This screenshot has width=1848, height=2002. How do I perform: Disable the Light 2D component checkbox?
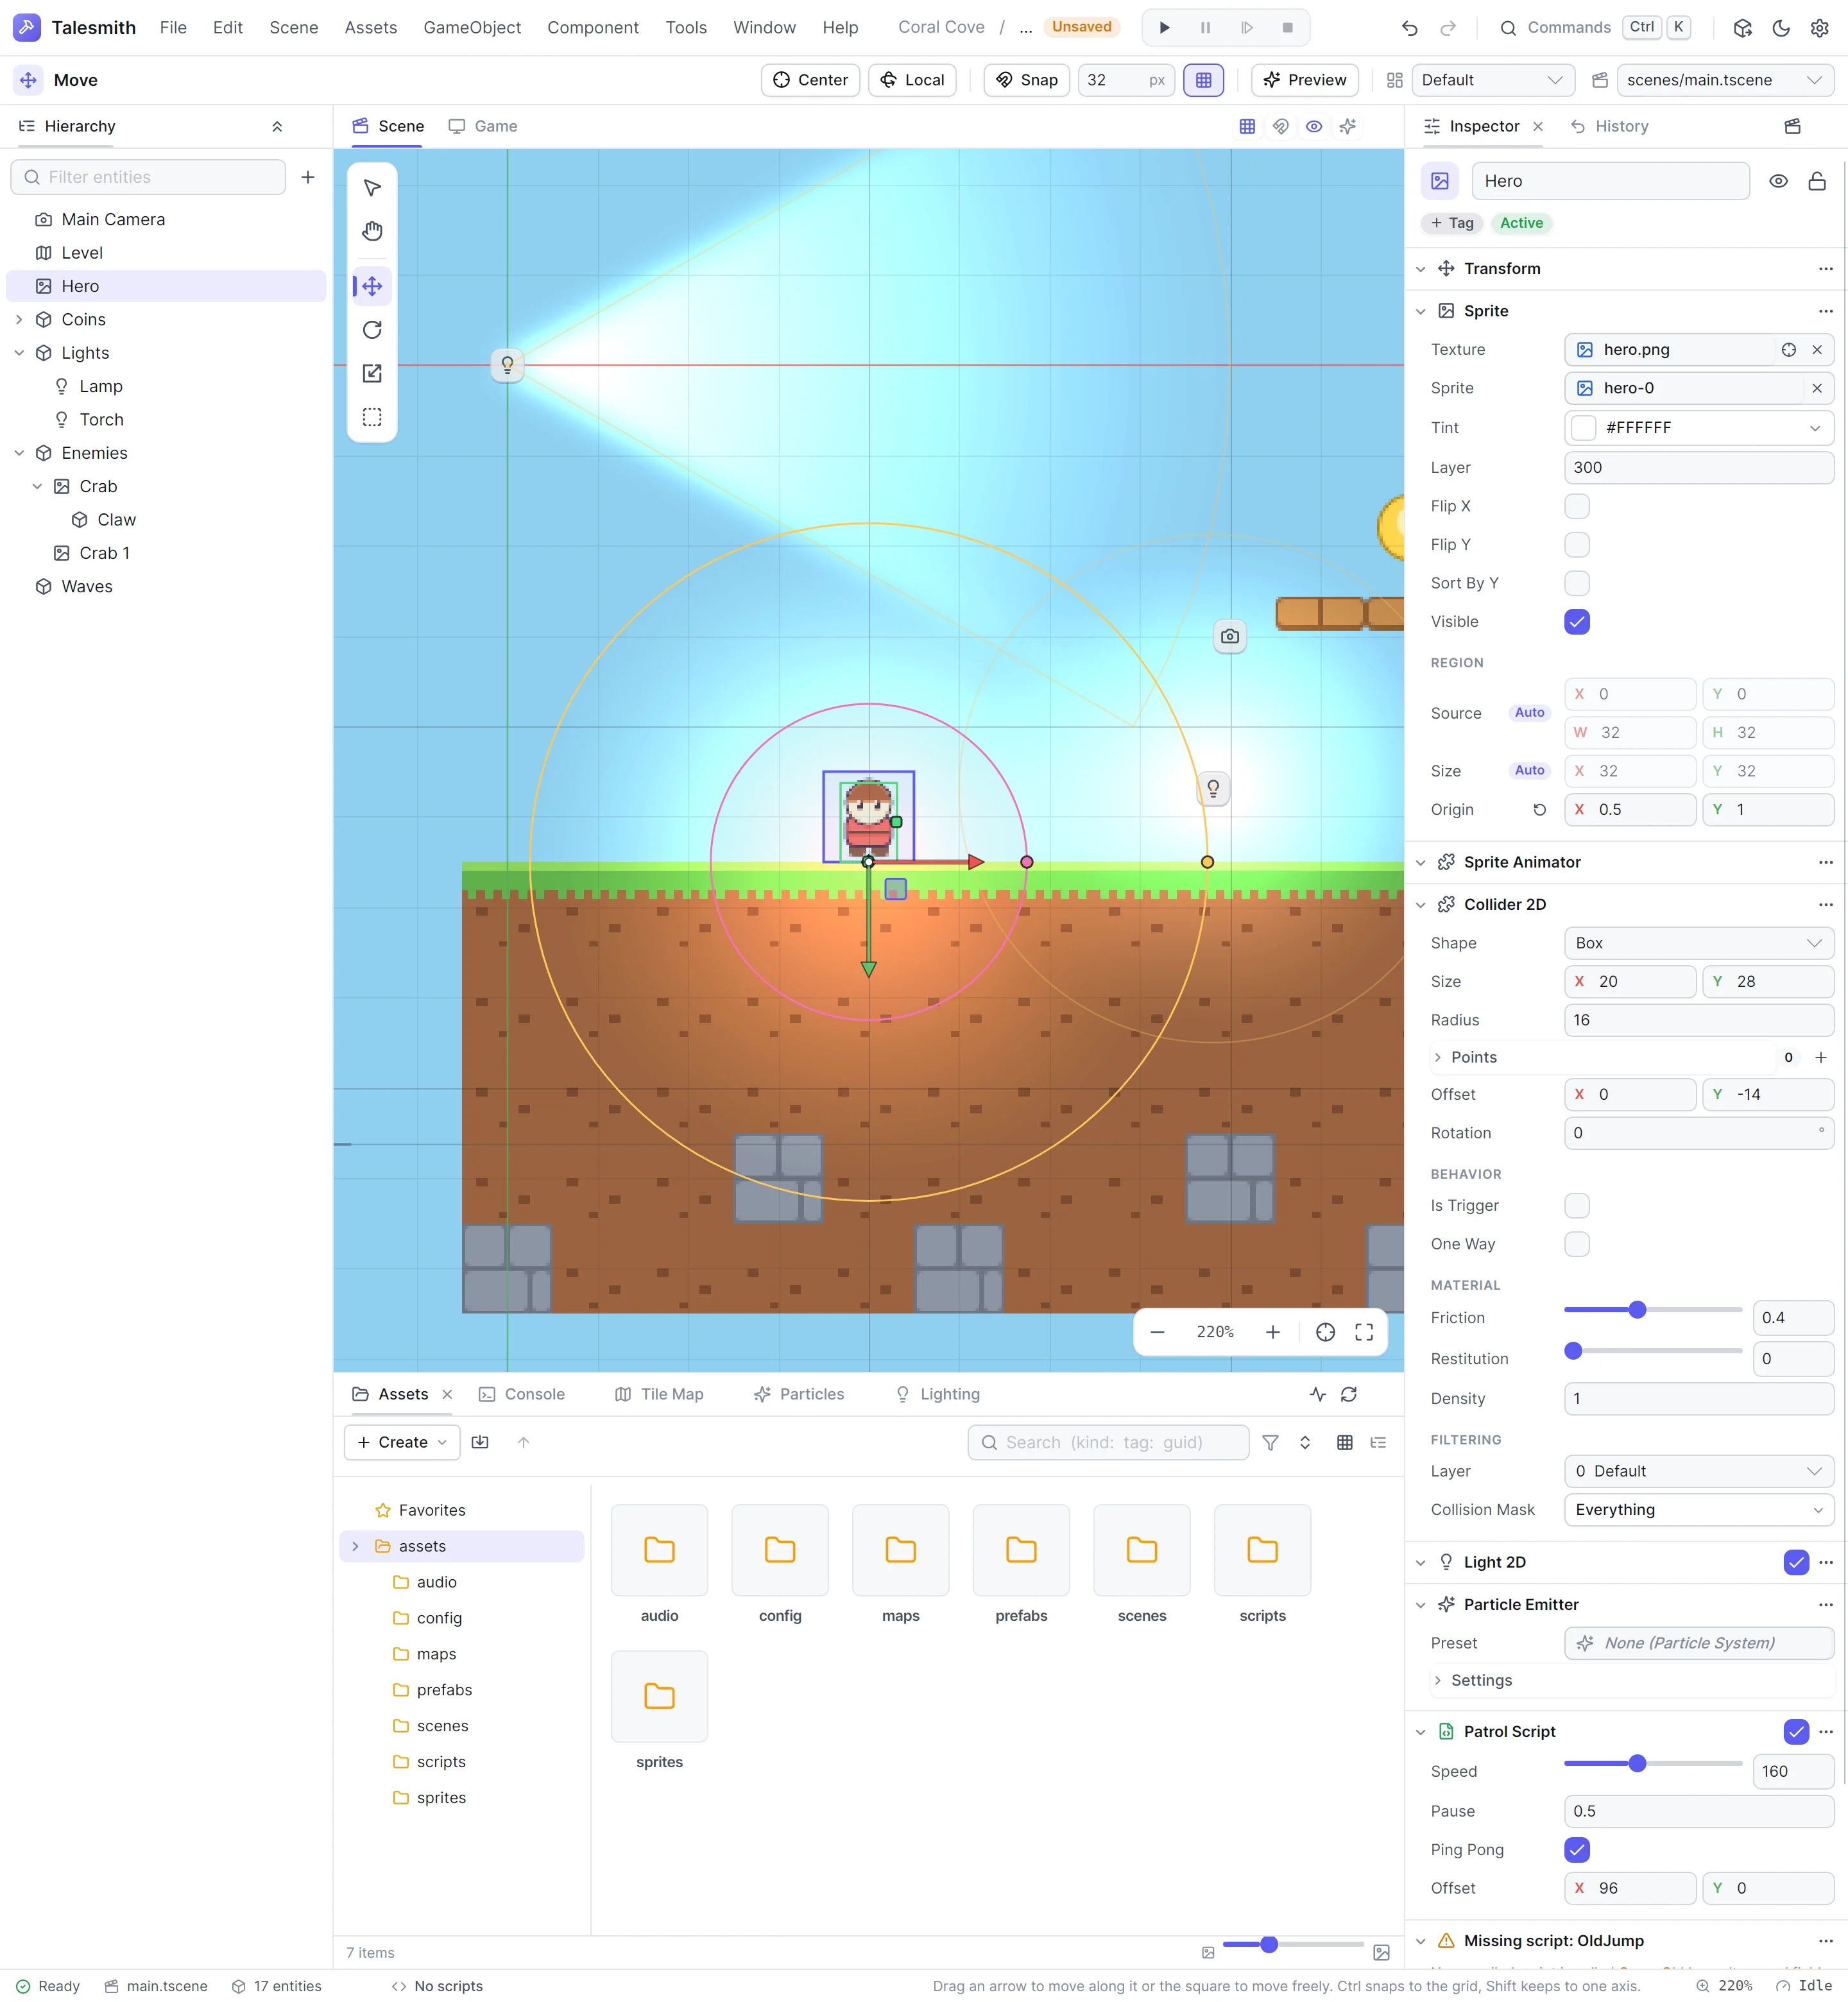(x=1796, y=1562)
